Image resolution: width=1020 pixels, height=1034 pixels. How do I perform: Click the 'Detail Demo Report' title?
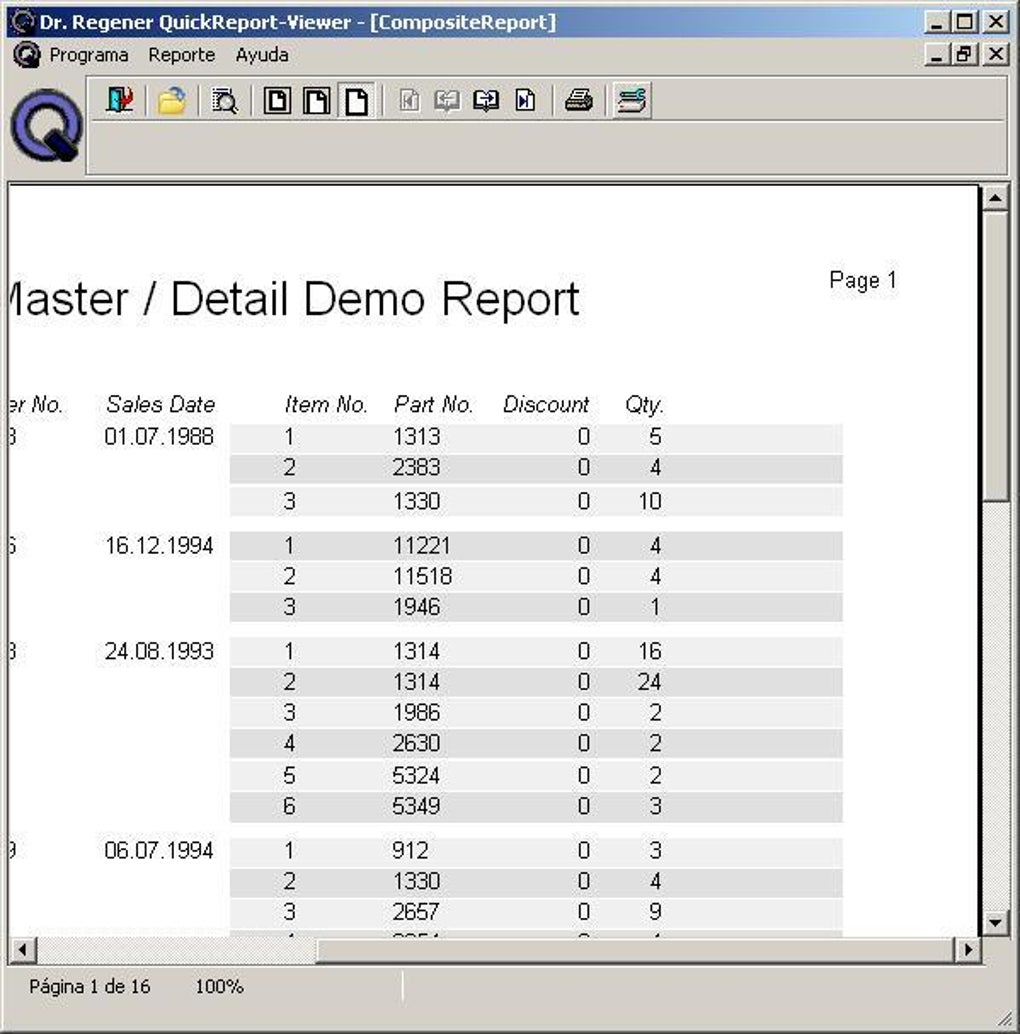point(375,299)
